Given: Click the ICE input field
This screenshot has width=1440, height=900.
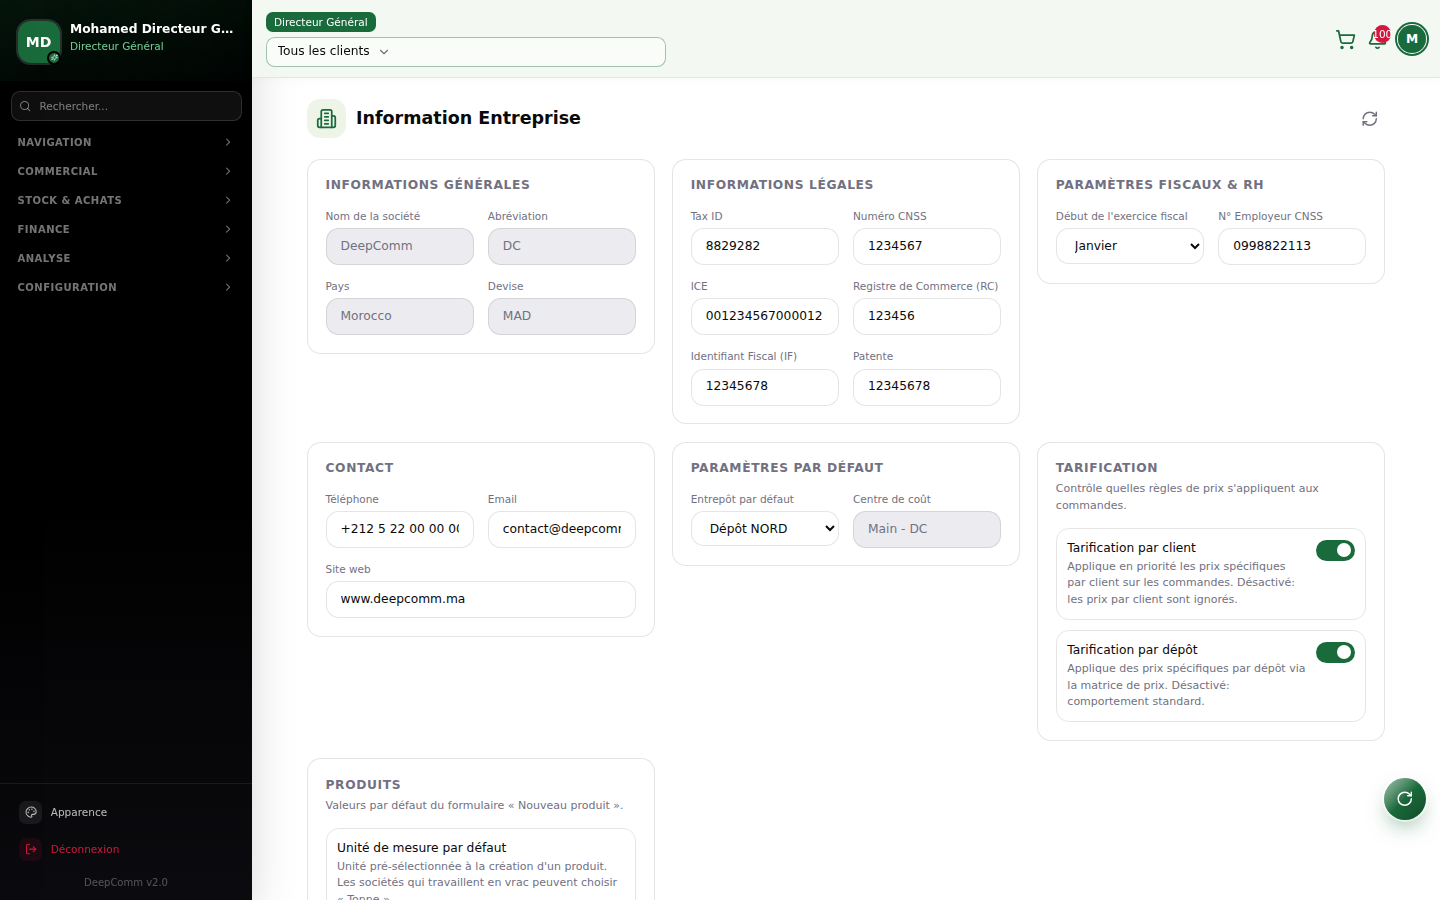Looking at the screenshot, I should [x=765, y=316].
